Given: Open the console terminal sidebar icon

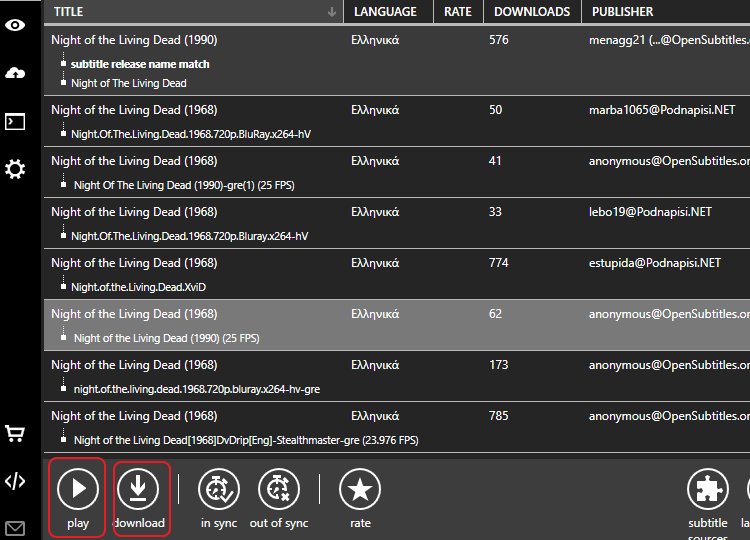Looking at the screenshot, I should [x=15, y=121].
